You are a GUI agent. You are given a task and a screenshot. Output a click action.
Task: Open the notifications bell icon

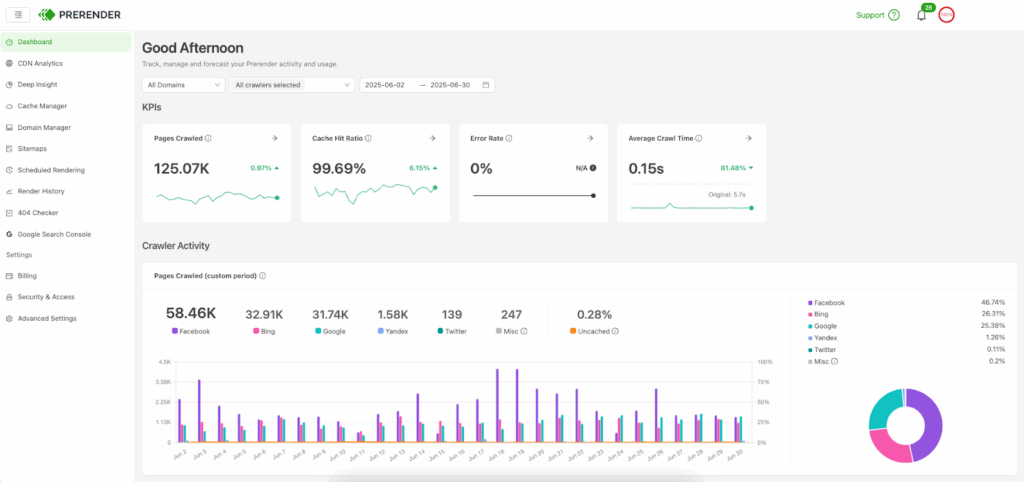coord(921,15)
